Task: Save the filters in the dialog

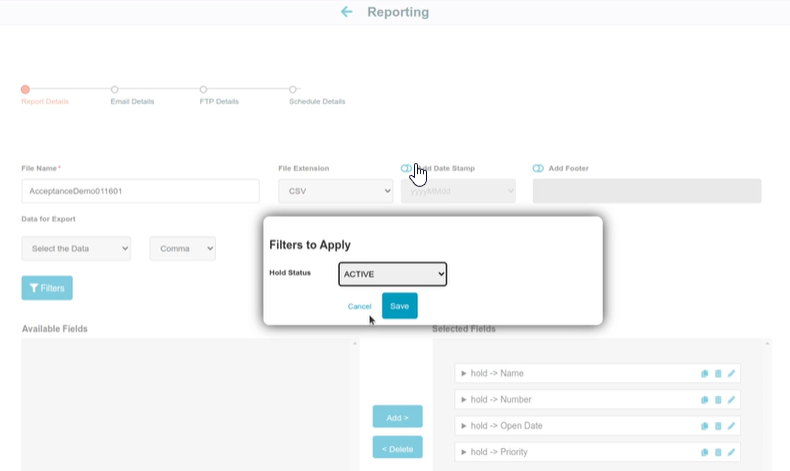Action: 400,306
